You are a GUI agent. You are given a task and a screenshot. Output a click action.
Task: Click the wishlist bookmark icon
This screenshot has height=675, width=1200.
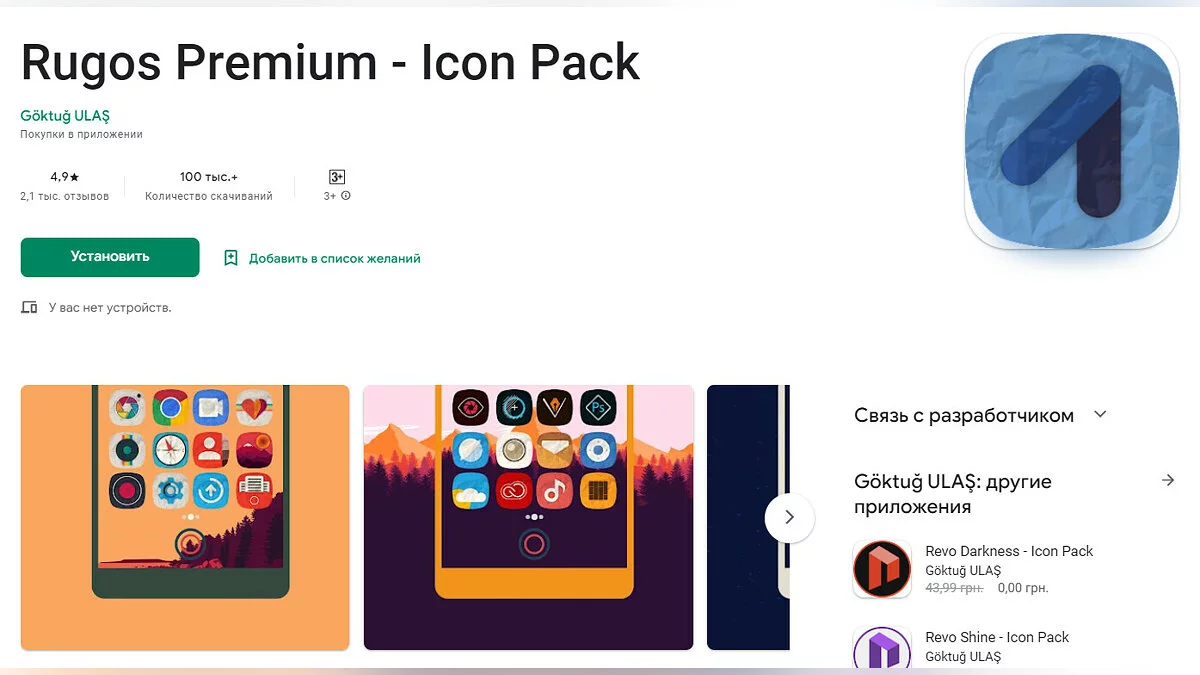231,258
